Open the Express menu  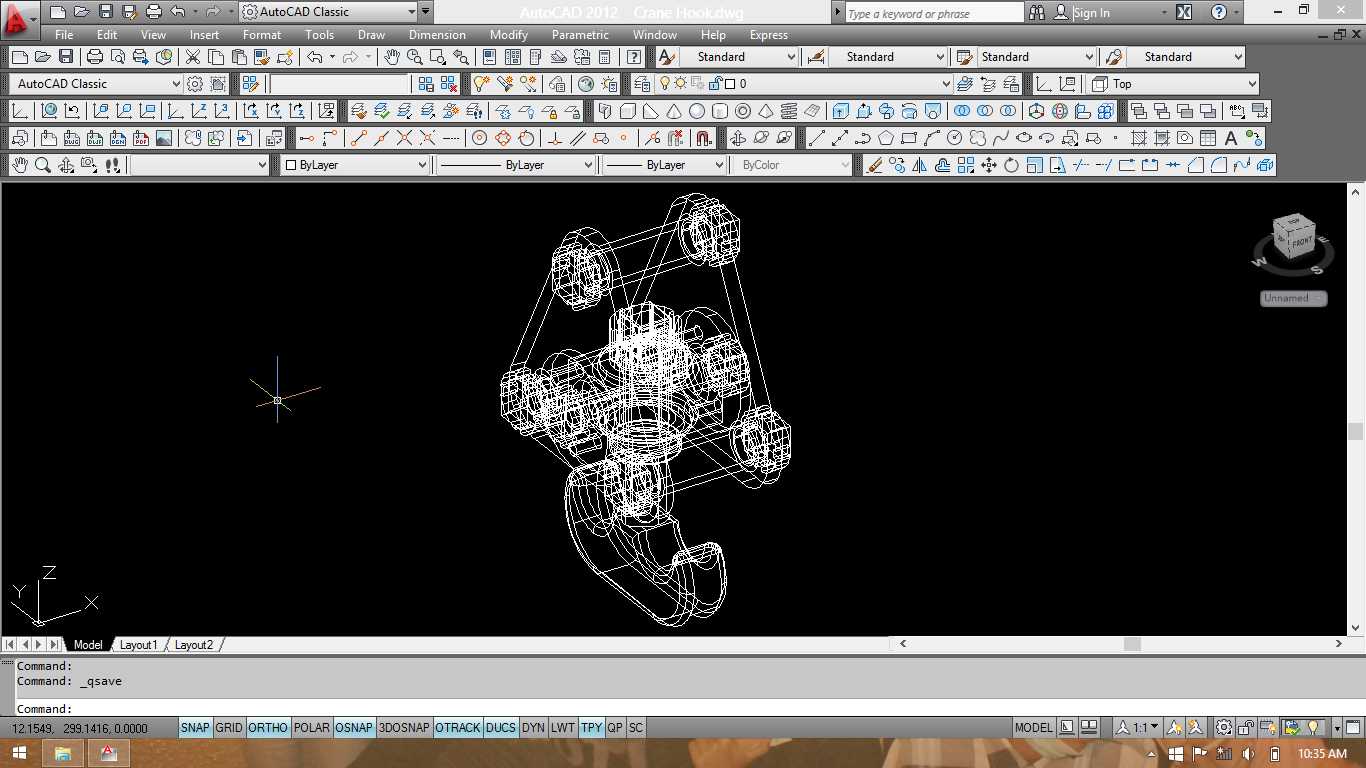769,35
